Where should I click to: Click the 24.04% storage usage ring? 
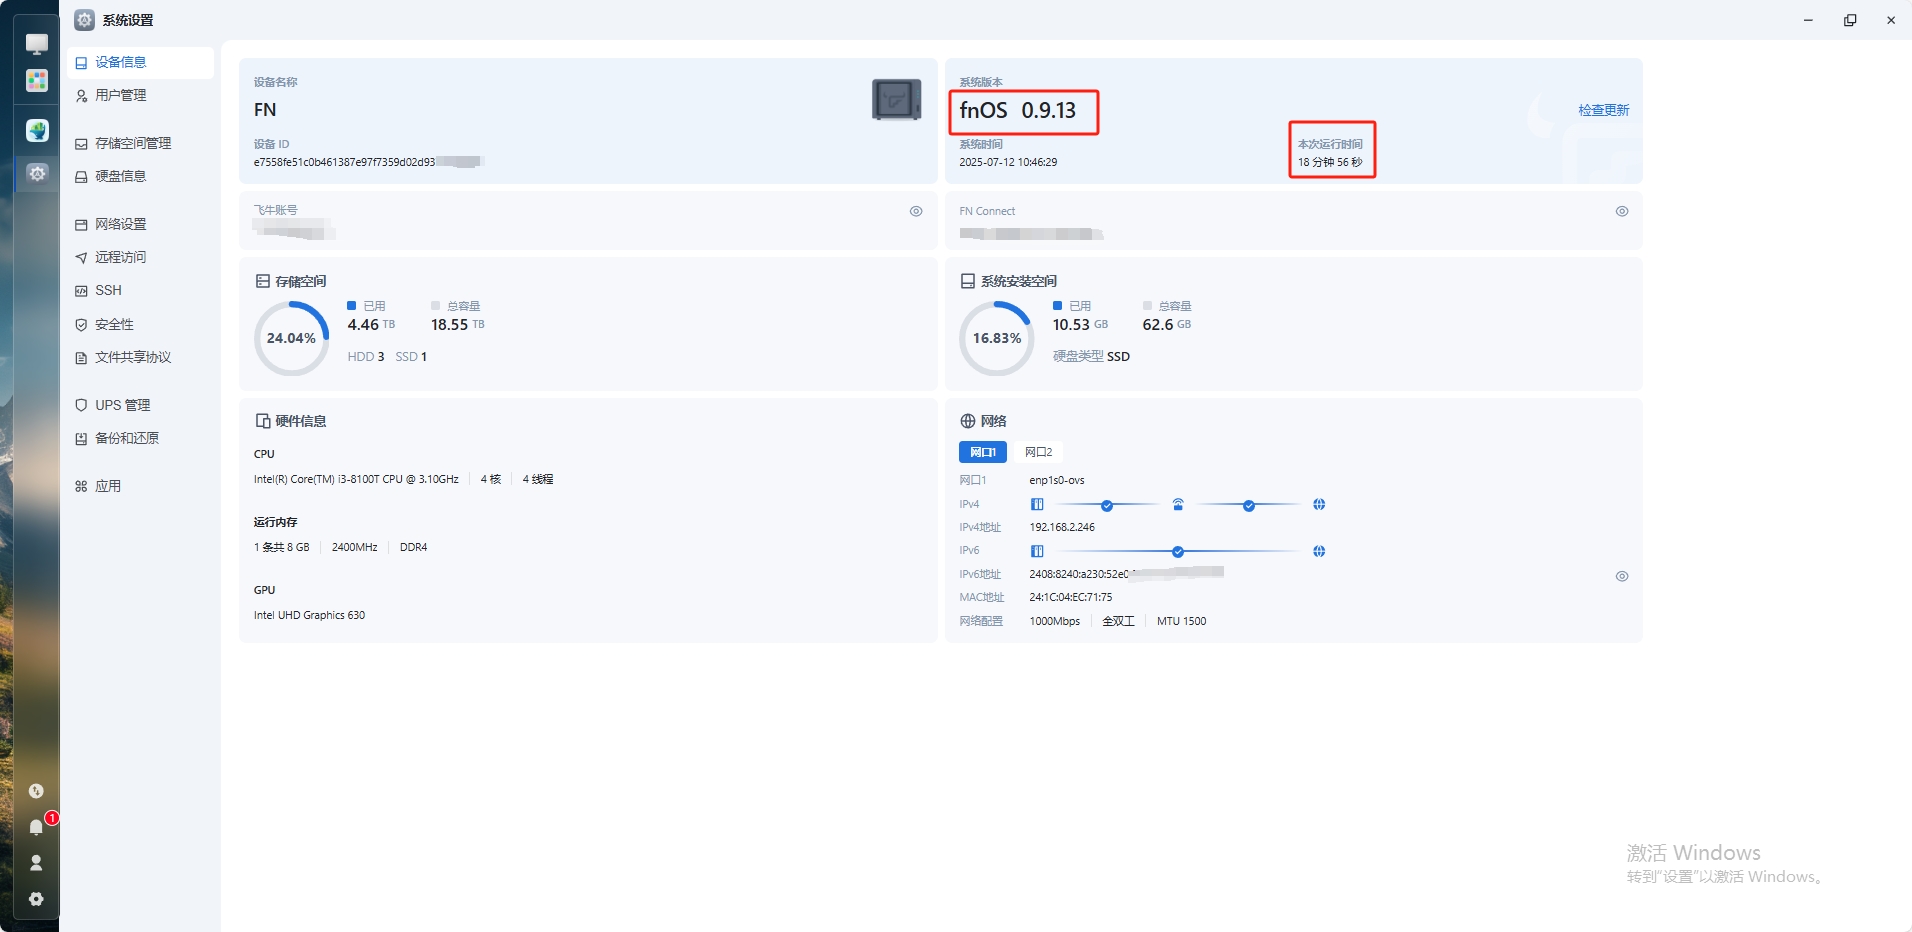pyautogui.click(x=291, y=339)
